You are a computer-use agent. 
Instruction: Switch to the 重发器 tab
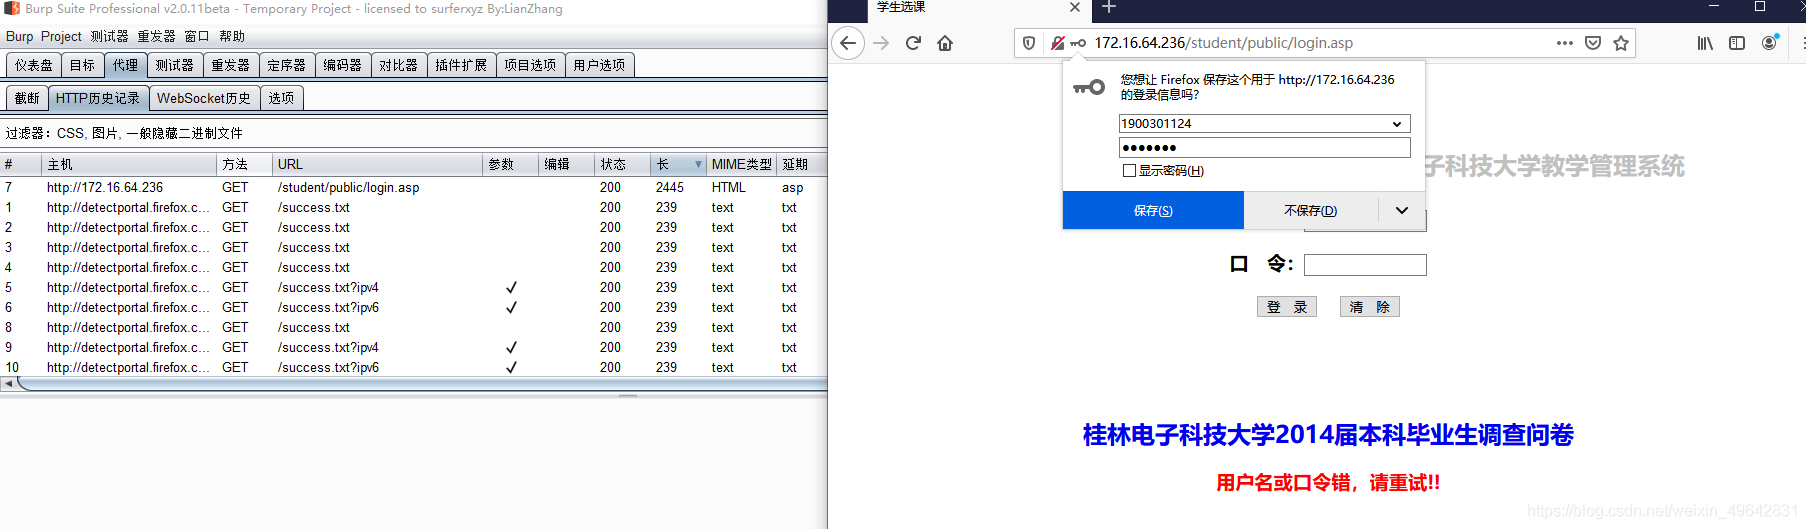coord(230,65)
